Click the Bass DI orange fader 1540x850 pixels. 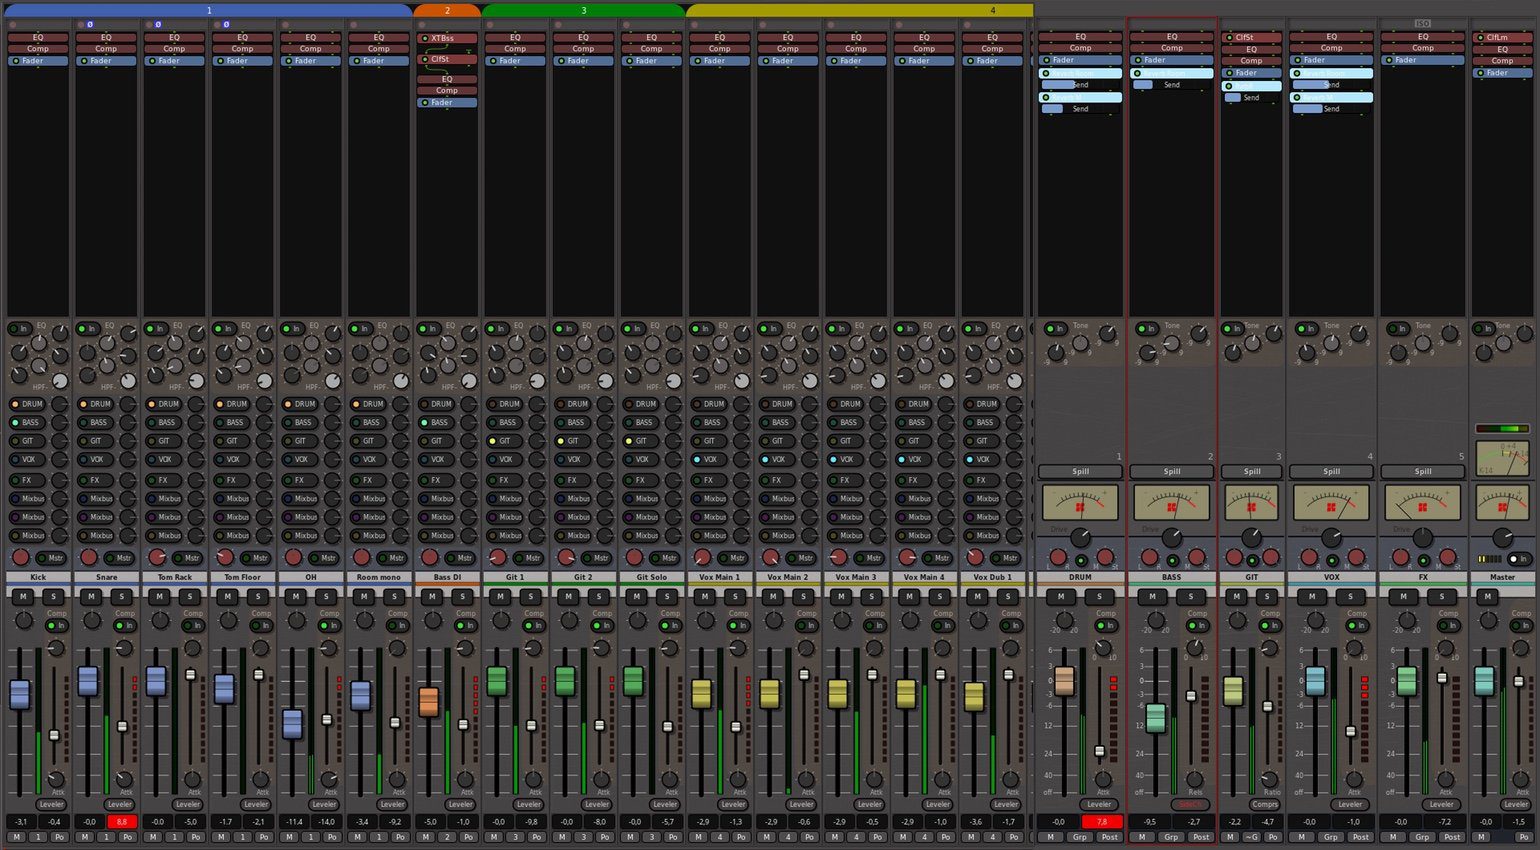[428, 701]
